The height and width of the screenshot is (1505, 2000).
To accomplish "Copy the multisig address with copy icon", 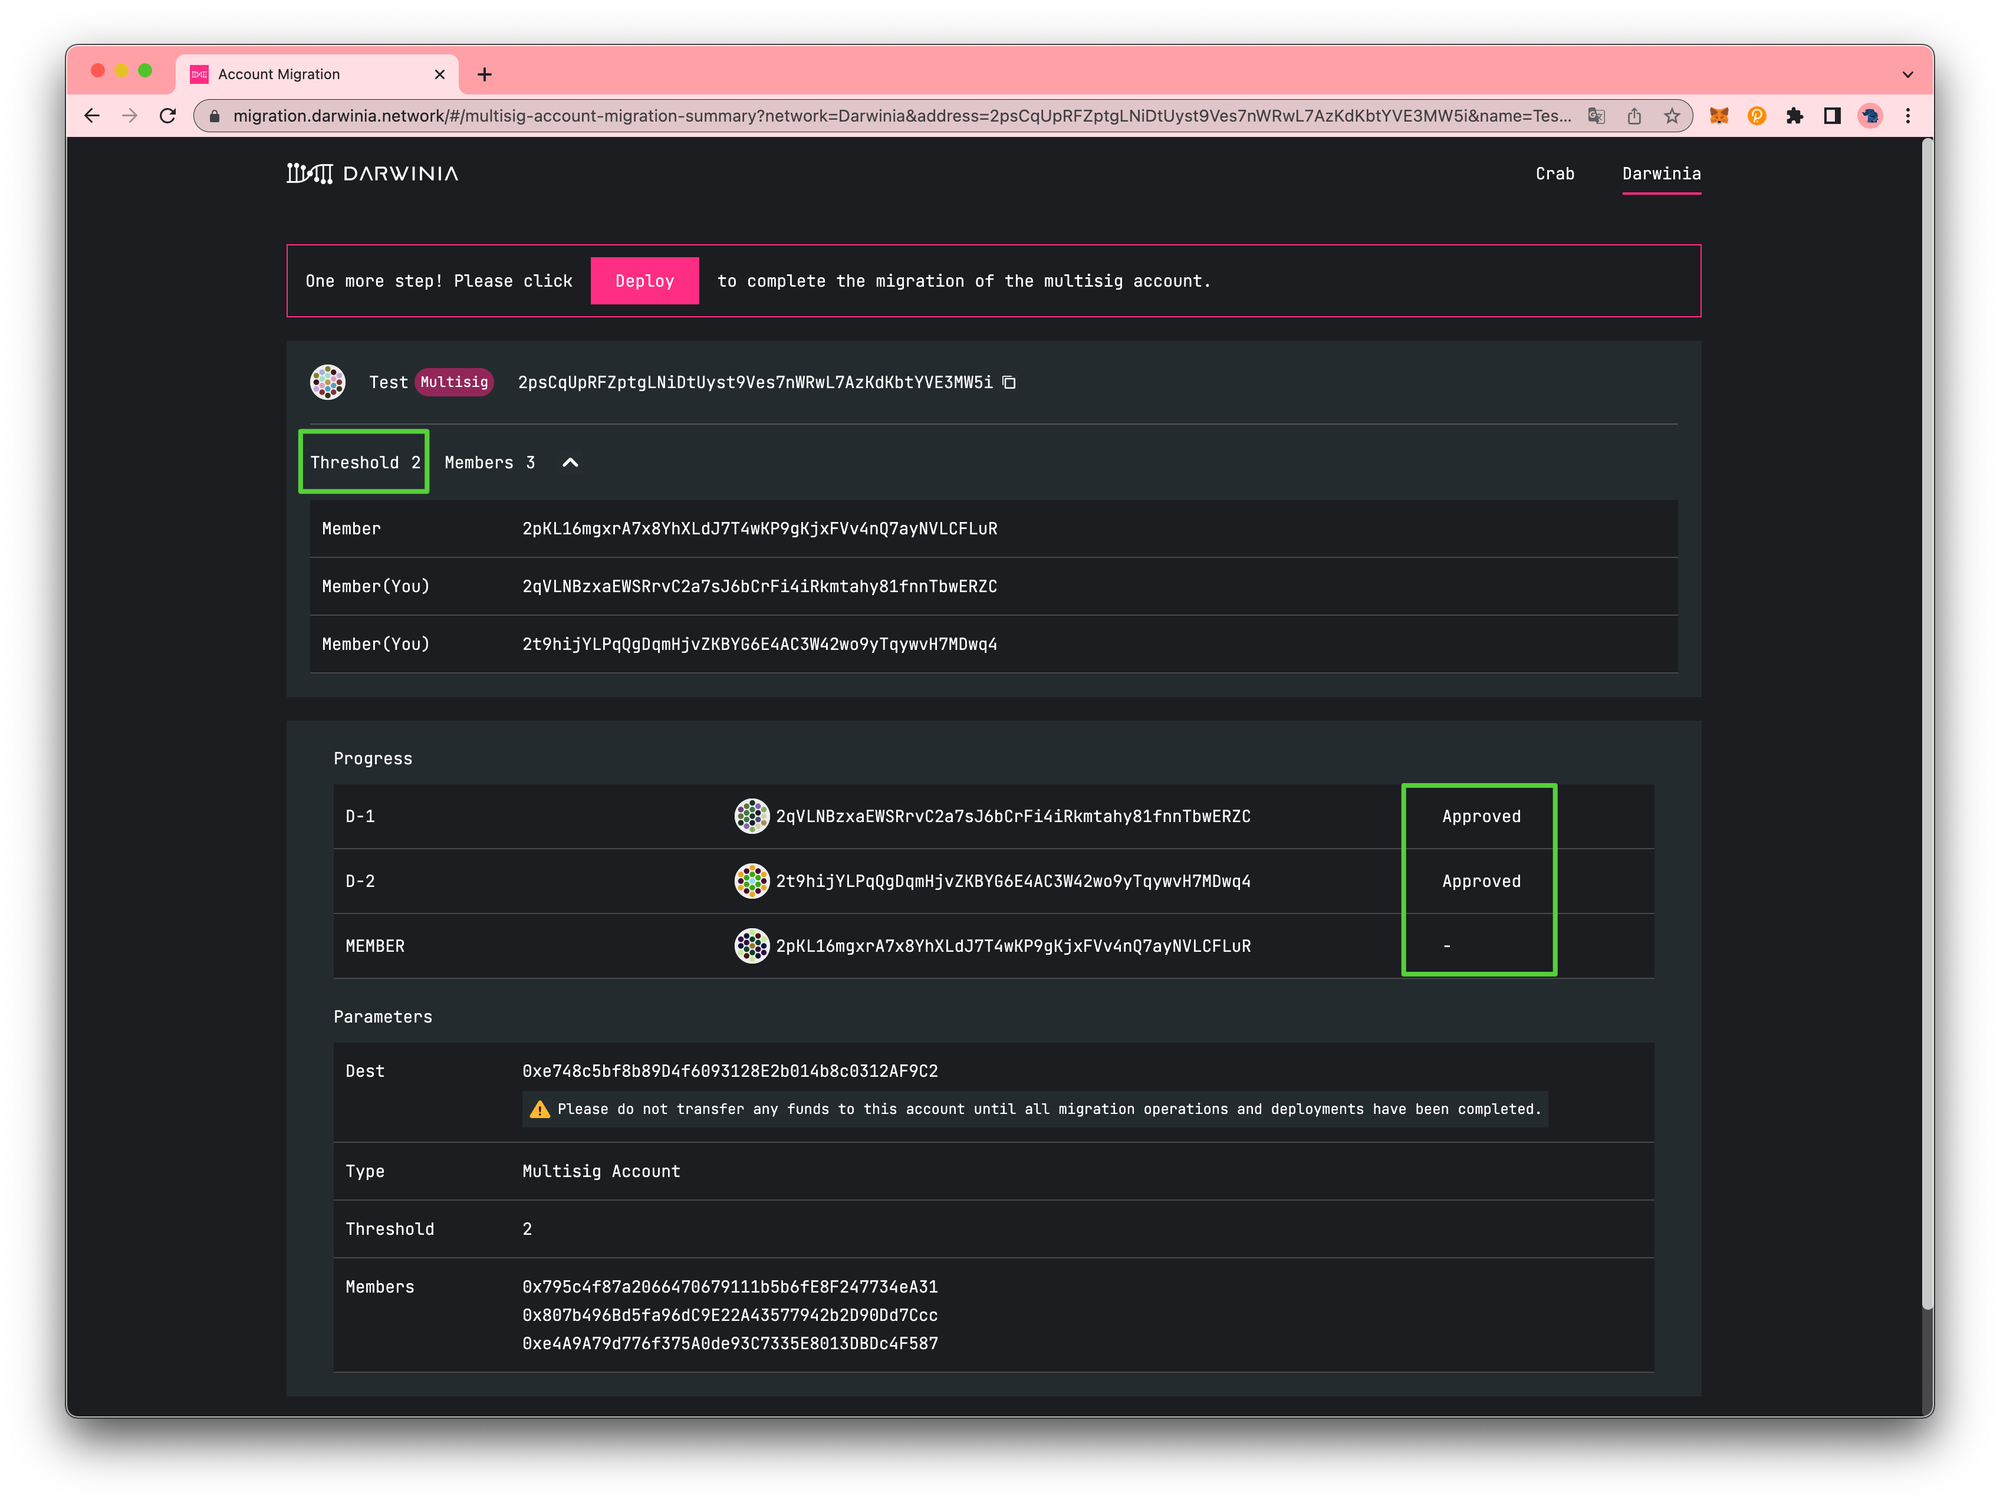I will (x=1009, y=382).
